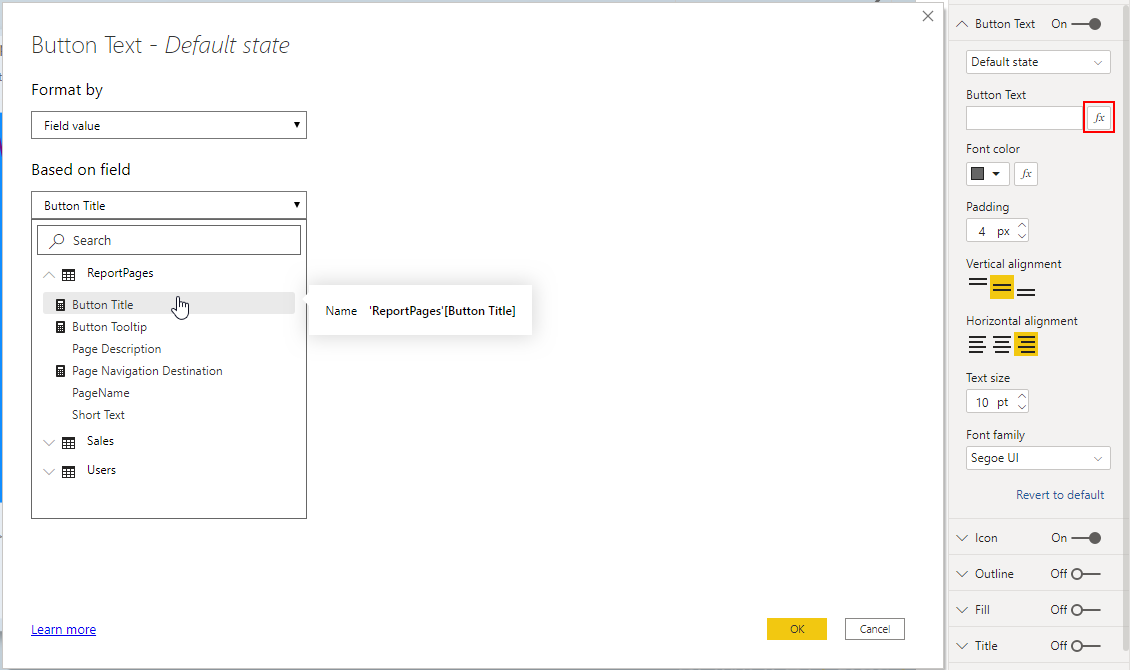Open the Learn more link
This screenshot has width=1130, height=670.
(63, 629)
